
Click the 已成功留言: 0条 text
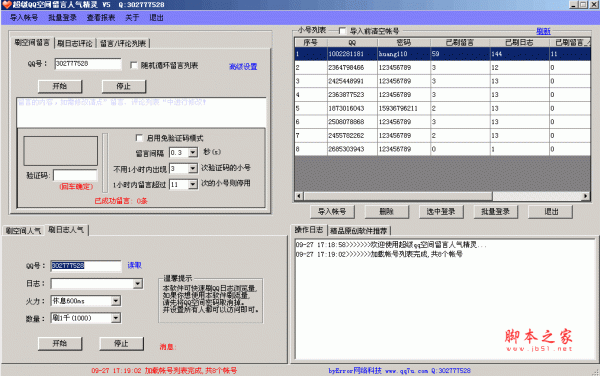(x=121, y=201)
